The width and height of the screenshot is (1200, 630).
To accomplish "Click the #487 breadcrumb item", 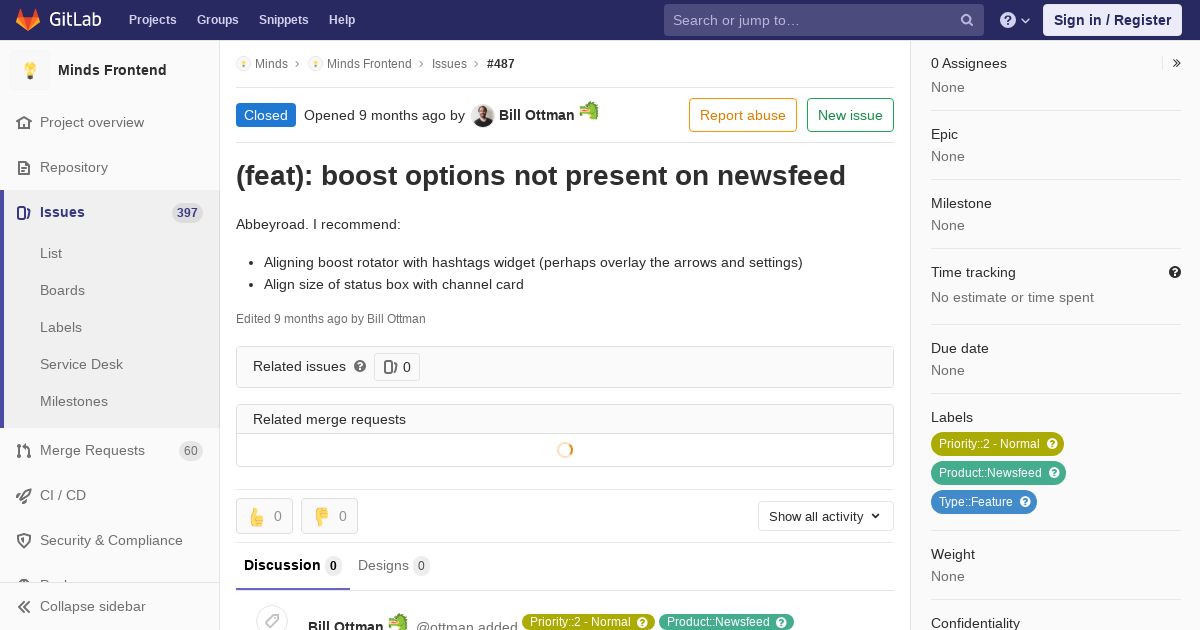I will pyautogui.click(x=501, y=64).
